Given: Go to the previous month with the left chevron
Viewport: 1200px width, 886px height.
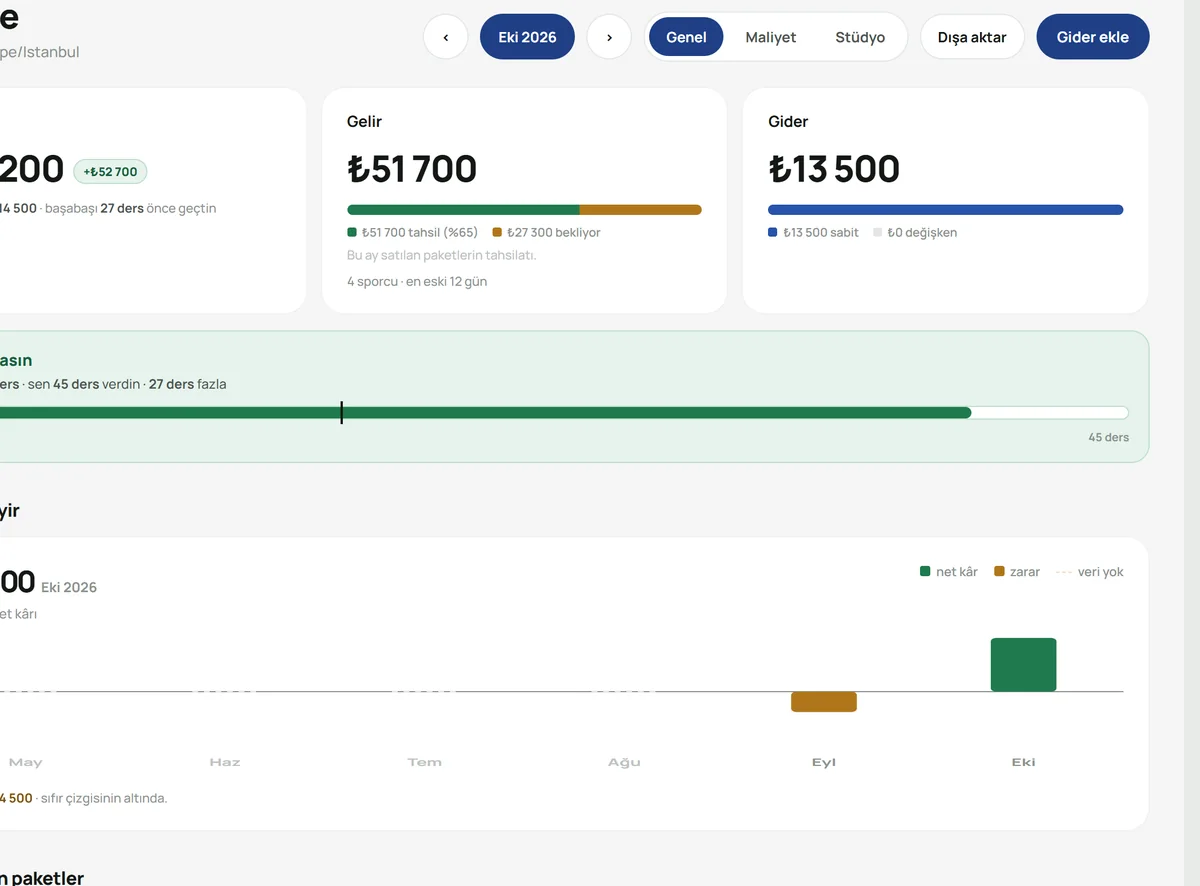Looking at the screenshot, I should [446, 37].
